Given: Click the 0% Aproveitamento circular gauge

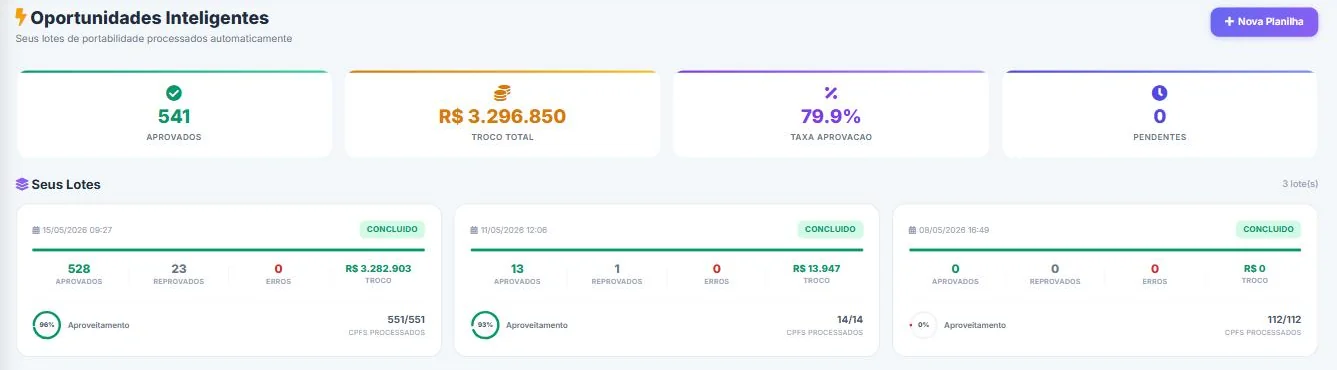Looking at the screenshot, I should 923,325.
